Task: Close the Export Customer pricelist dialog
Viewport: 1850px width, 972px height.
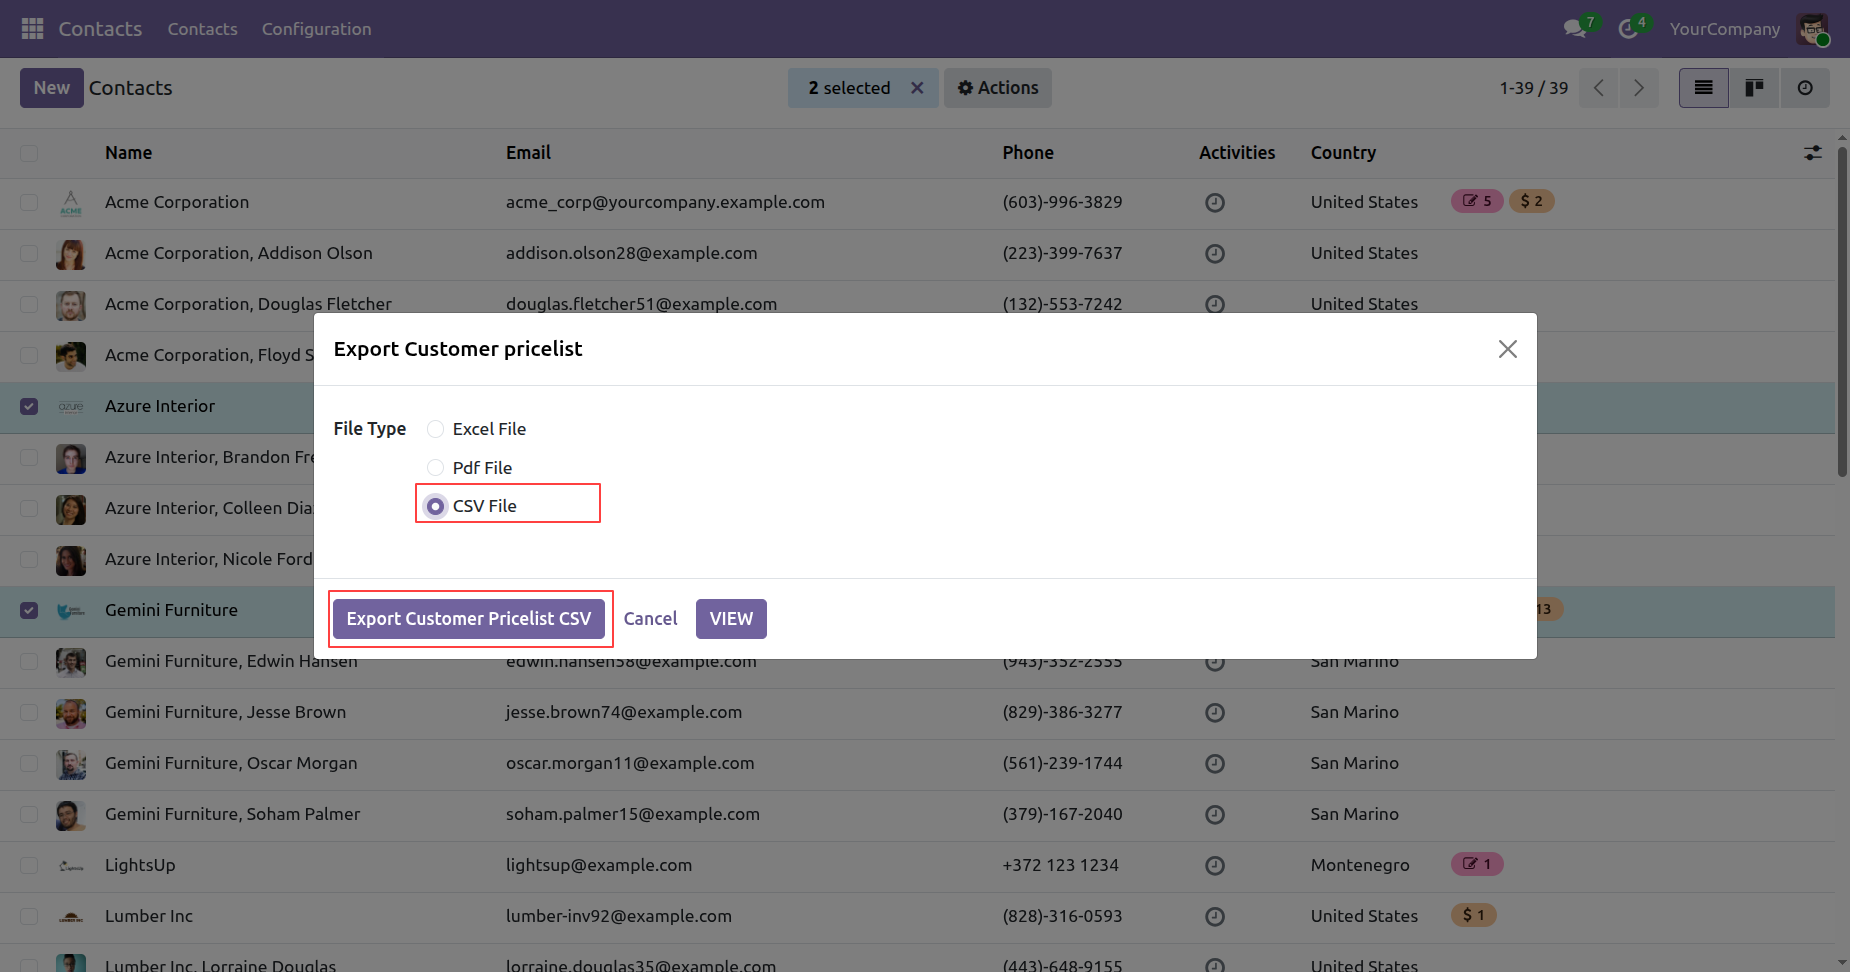Action: (1507, 349)
